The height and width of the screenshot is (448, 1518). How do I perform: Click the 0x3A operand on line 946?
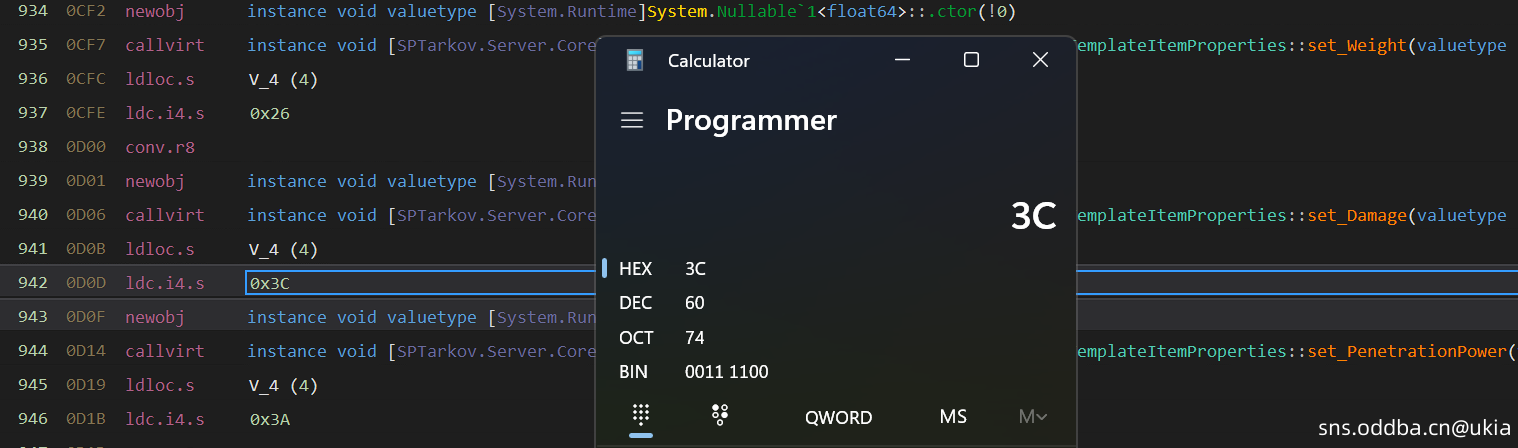point(270,419)
